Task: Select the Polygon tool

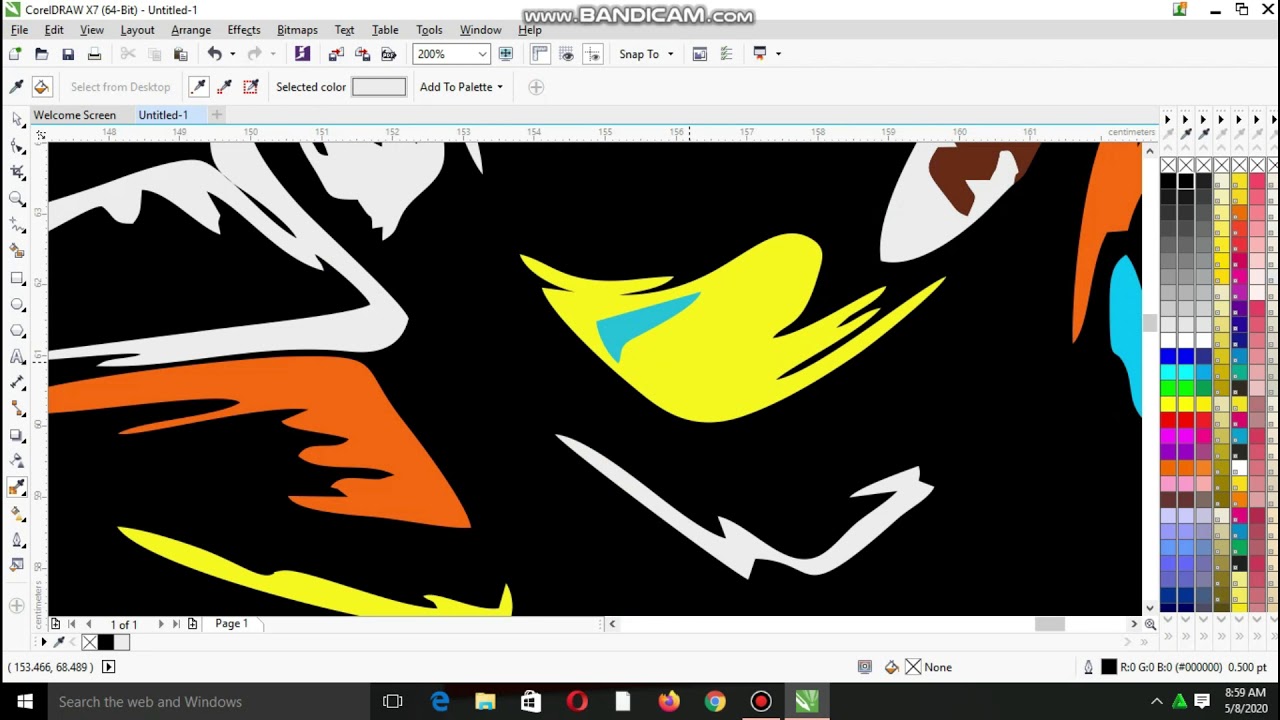Action: coord(17,330)
